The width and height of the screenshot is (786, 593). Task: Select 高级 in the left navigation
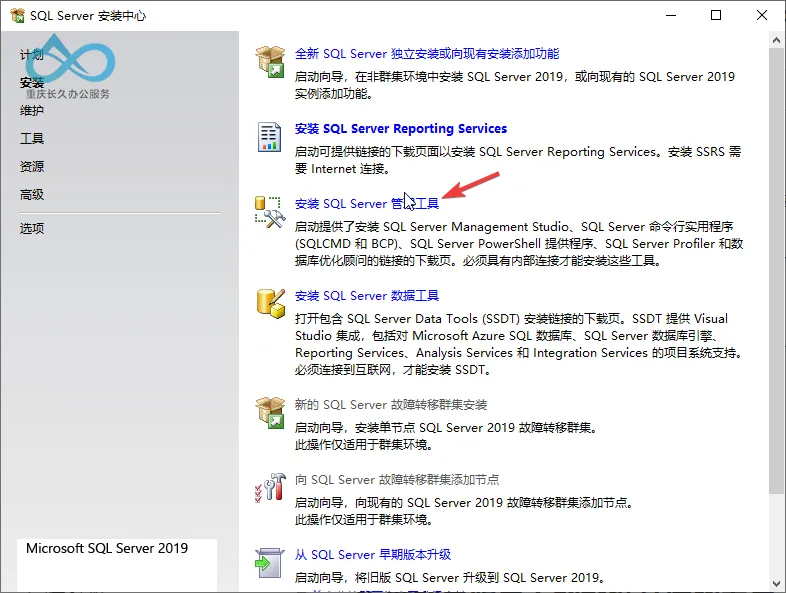pos(32,194)
